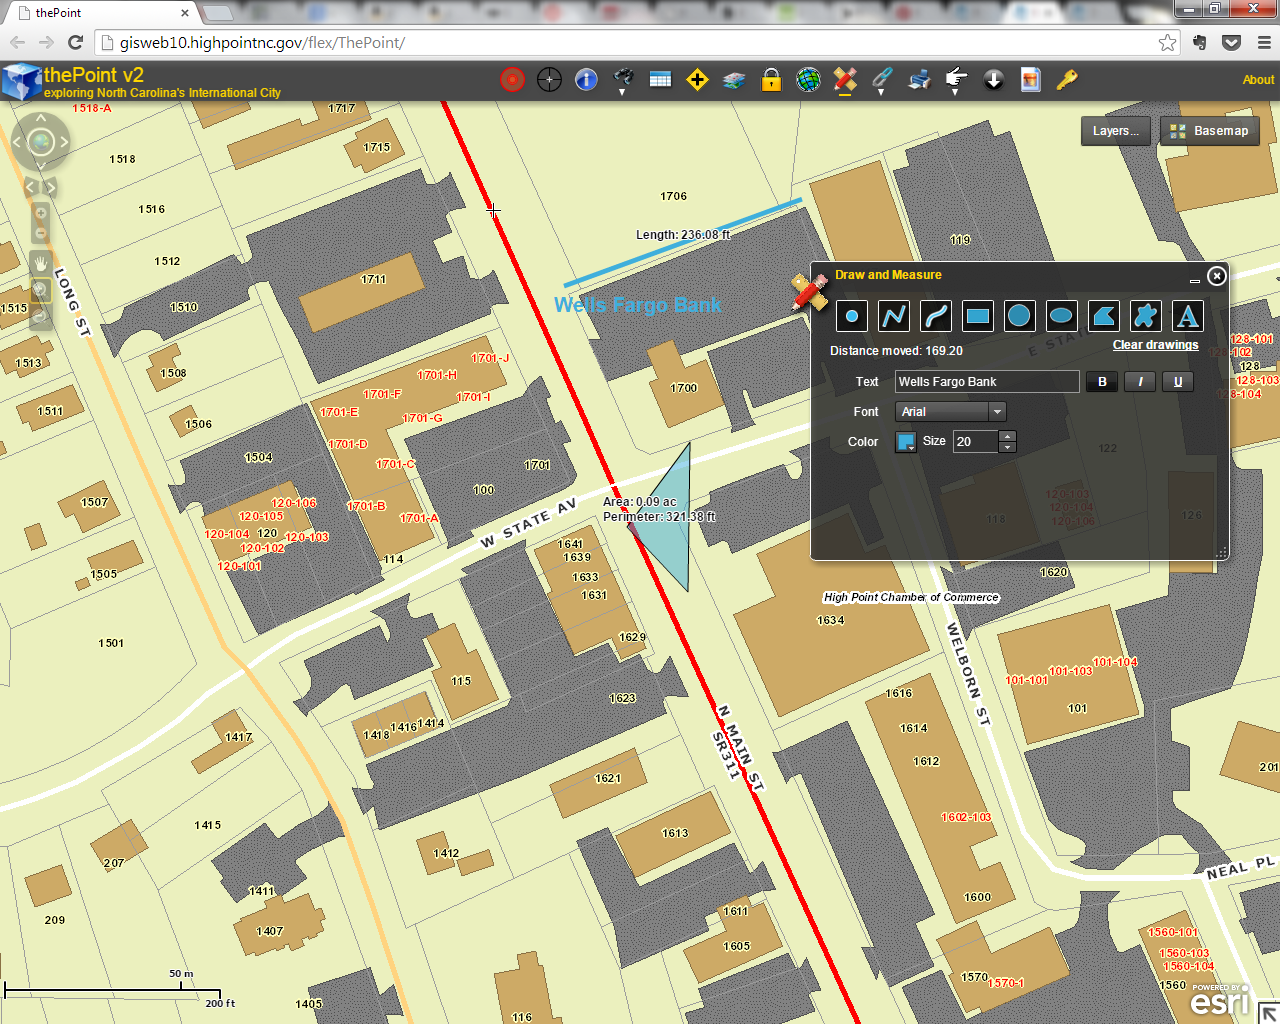Toggle underline text formatting

pyautogui.click(x=1178, y=381)
